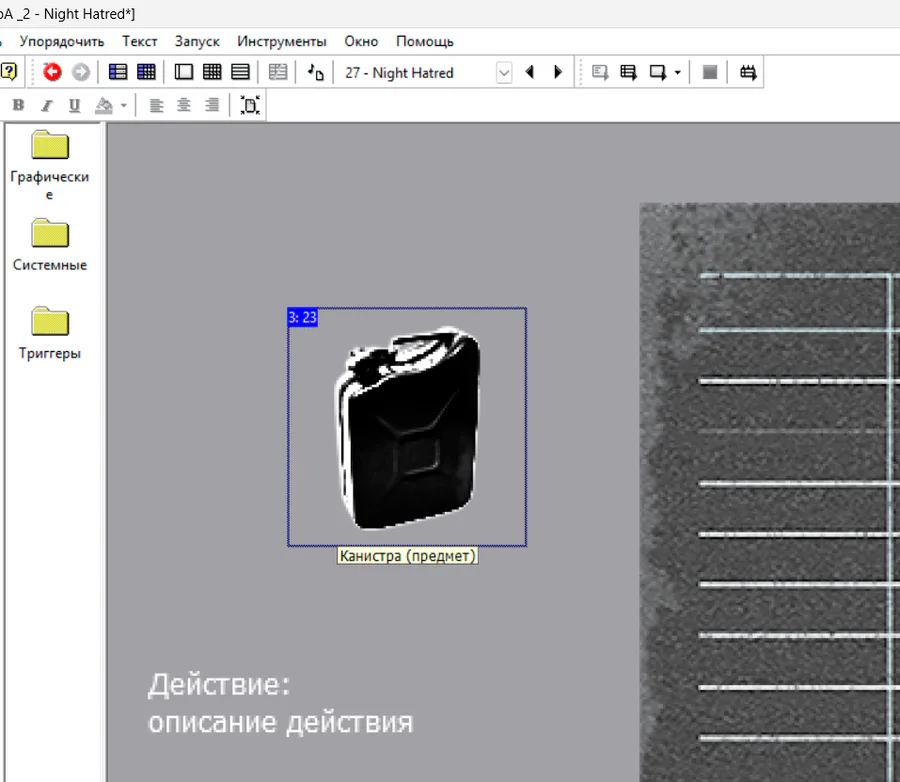
Task: Go back with the red arrow
Action: (x=52, y=72)
